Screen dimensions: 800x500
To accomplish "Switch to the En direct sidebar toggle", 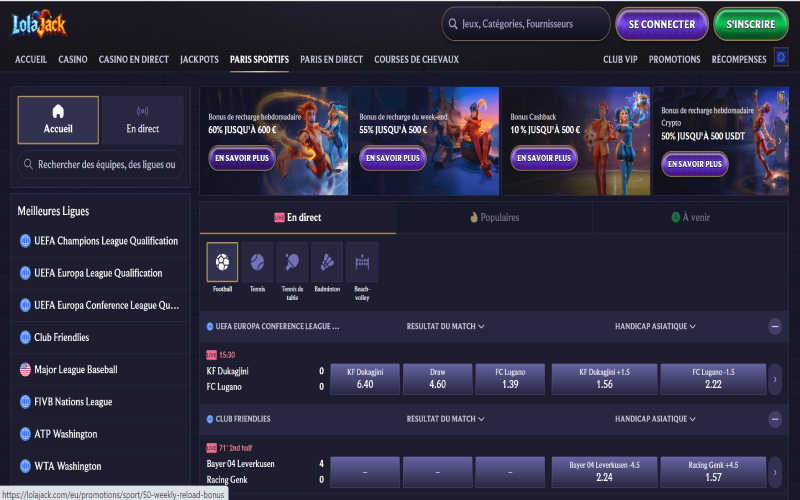I will coord(142,120).
